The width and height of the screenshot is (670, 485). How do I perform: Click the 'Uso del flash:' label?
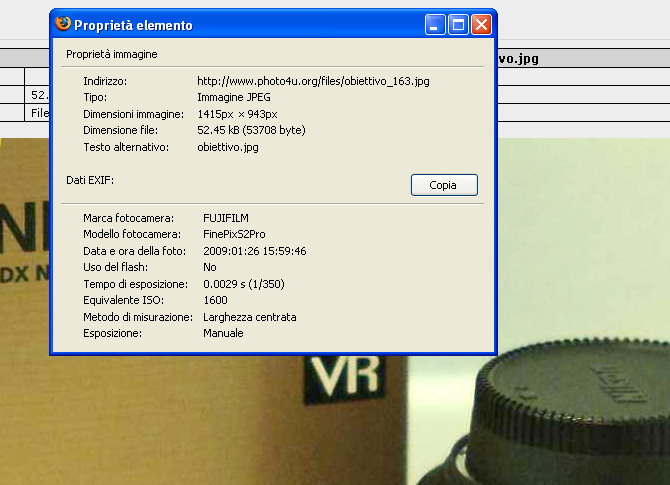tap(115, 267)
